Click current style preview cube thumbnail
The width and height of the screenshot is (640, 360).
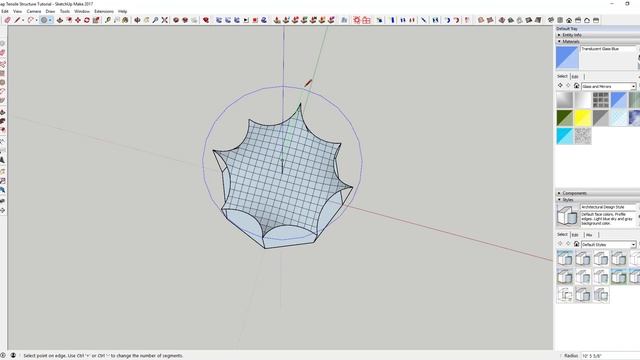[x=567, y=216]
